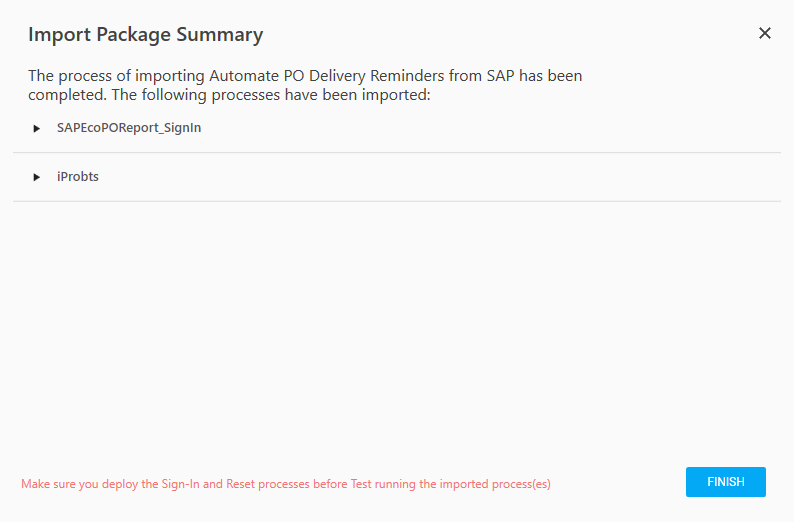Click "Test running" in the red warning
This screenshot has height=522, width=794.
pyautogui.click(x=384, y=484)
